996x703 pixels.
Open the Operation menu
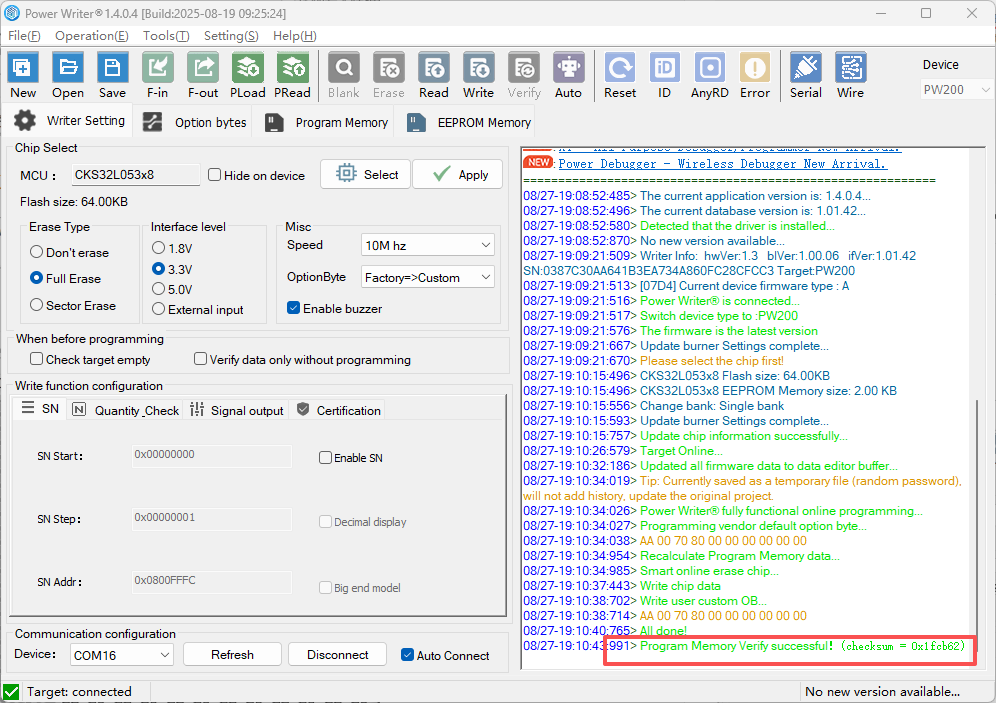(x=91, y=36)
